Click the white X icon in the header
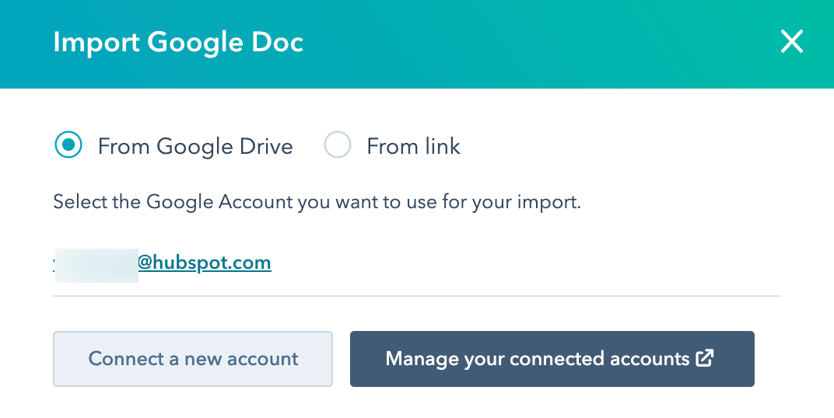This screenshot has width=834, height=418. coord(791,42)
